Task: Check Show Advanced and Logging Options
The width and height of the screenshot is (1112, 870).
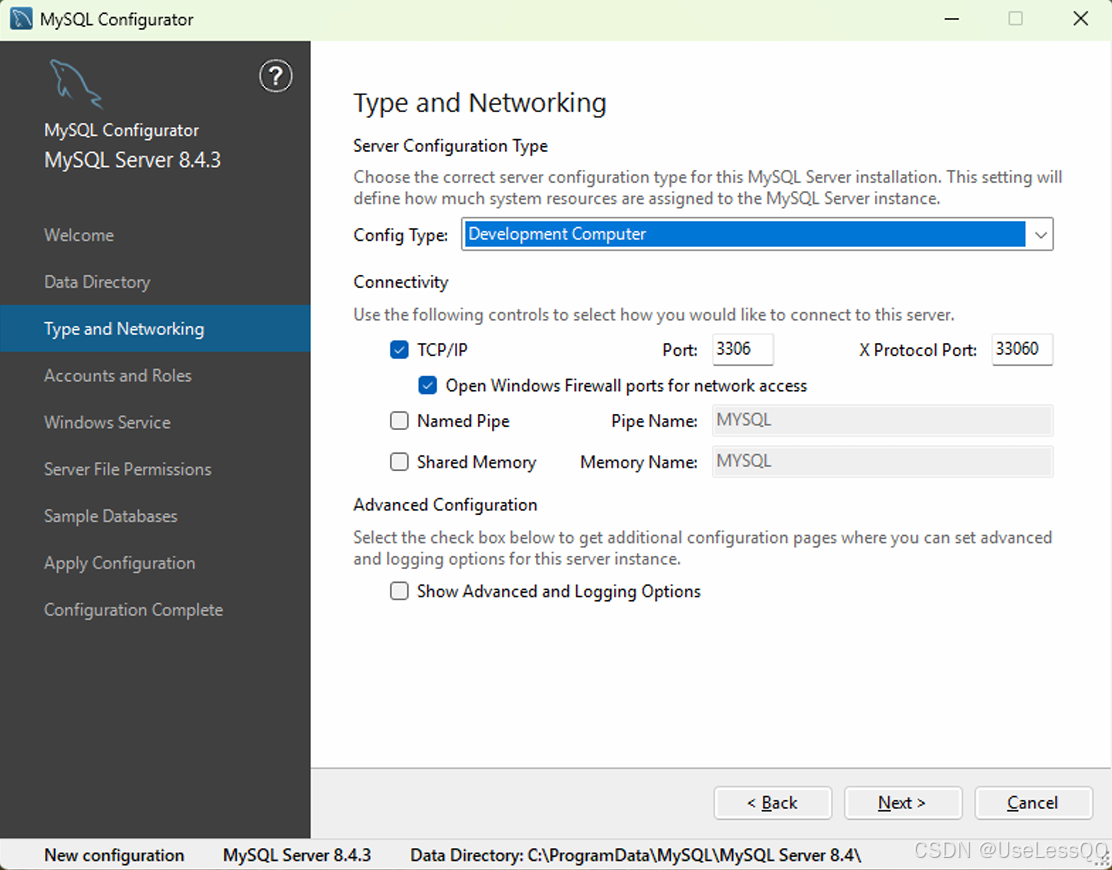Action: click(x=399, y=591)
